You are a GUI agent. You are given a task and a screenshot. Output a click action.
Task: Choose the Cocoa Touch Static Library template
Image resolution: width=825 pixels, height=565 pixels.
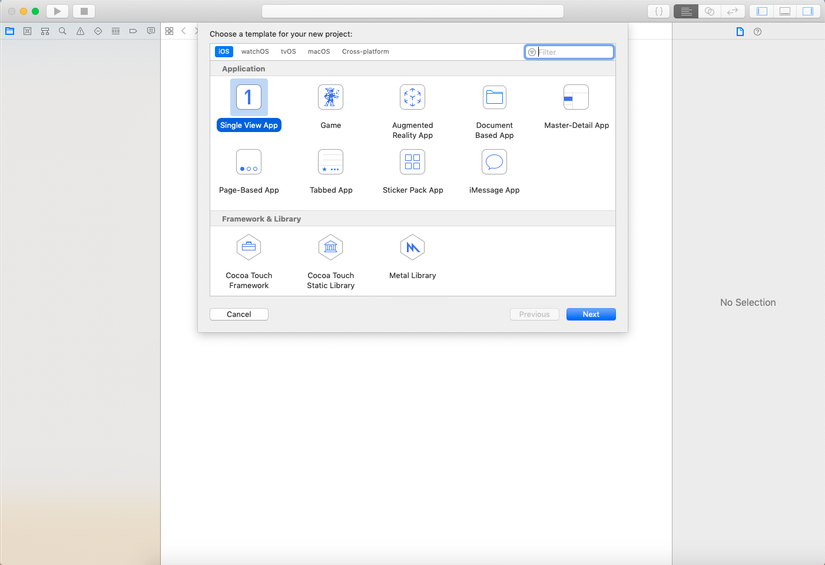tap(330, 261)
